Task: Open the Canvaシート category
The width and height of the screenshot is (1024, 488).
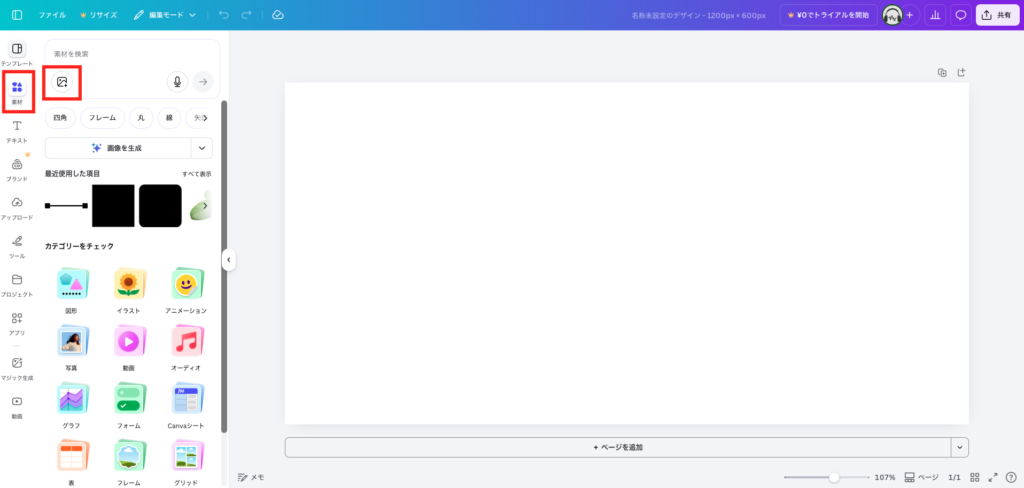Action: [x=186, y=406]
